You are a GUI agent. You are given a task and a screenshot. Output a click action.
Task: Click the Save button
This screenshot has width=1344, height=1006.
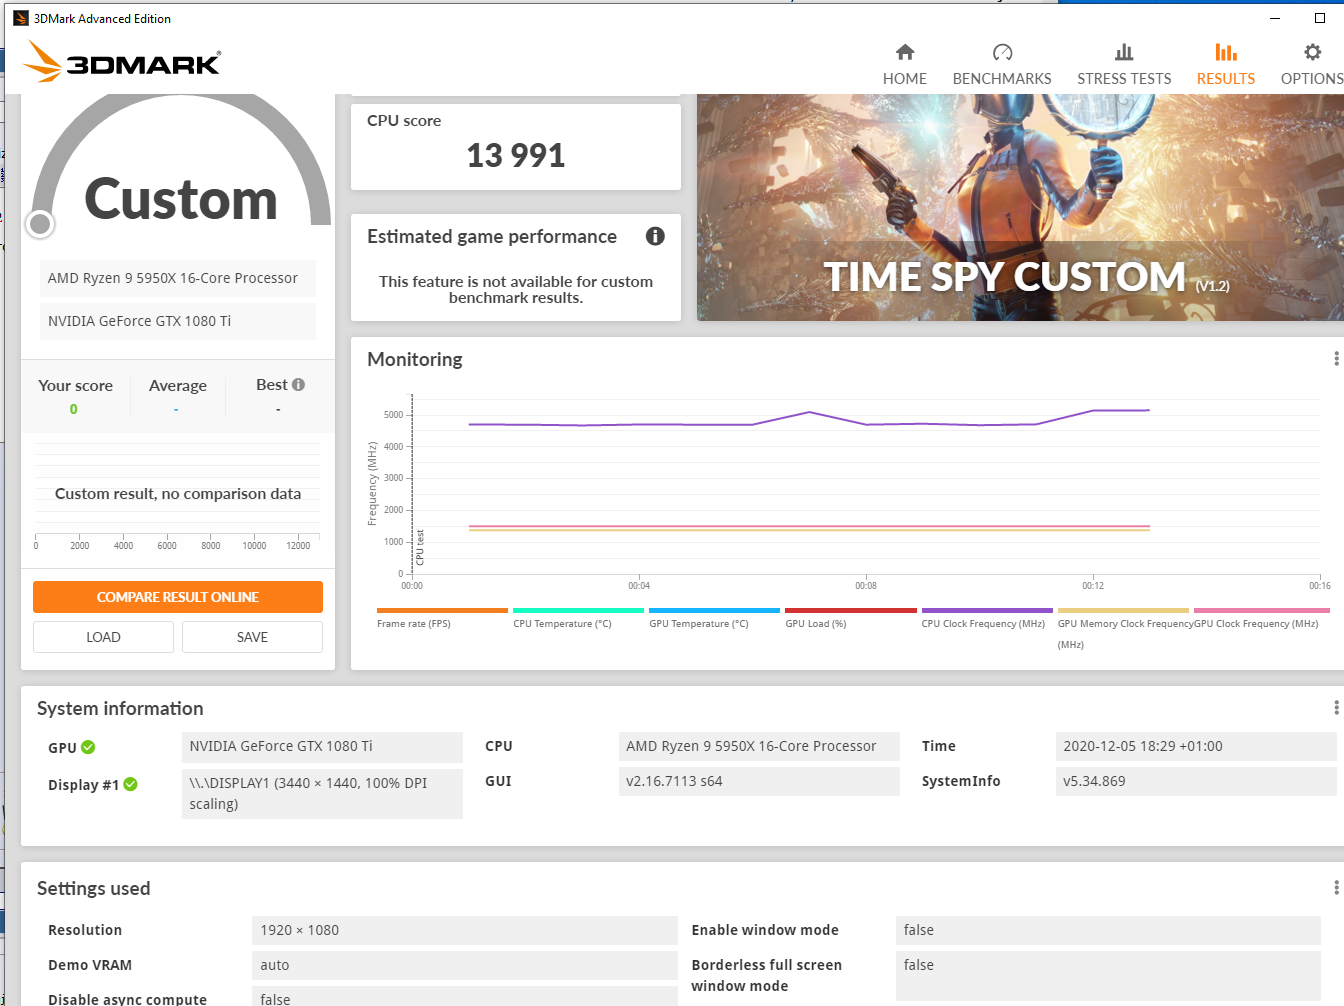click(x=252, y=637)
